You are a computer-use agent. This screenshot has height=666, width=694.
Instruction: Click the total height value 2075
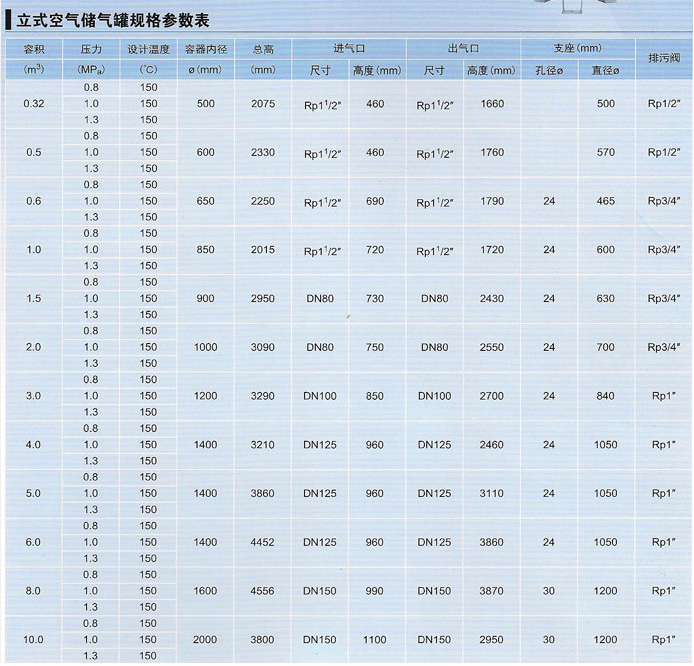click(263, 104)
